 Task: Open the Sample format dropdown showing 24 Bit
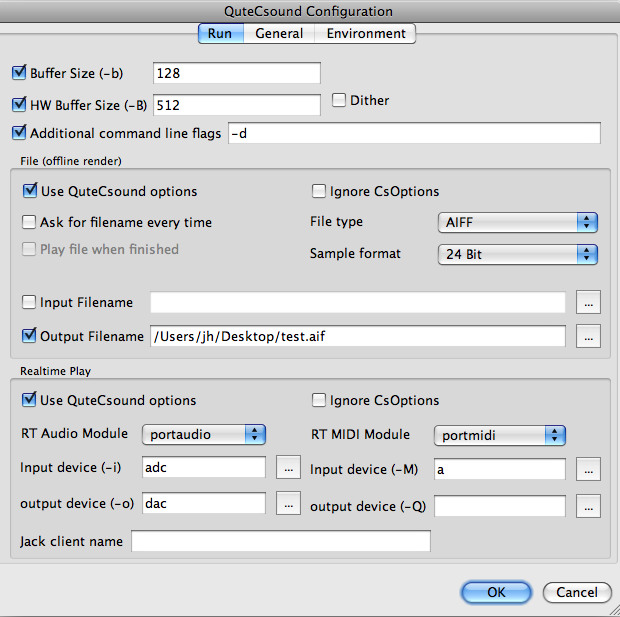[x=518, y=254]
